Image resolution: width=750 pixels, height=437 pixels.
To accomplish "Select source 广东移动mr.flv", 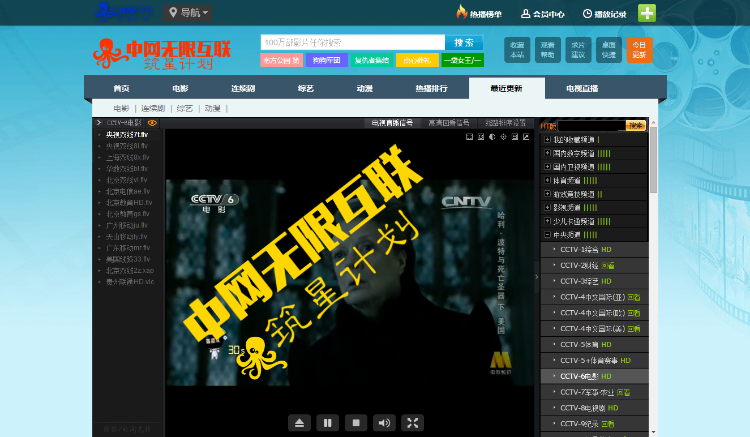I will click(x=128, y=248).
